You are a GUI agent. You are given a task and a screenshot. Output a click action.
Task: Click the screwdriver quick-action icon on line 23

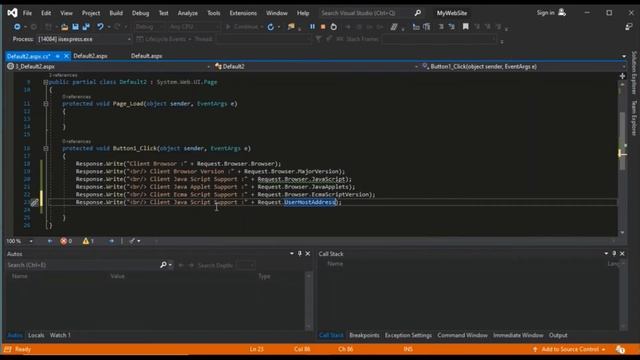pyautogui.click(x=34, y=202)
